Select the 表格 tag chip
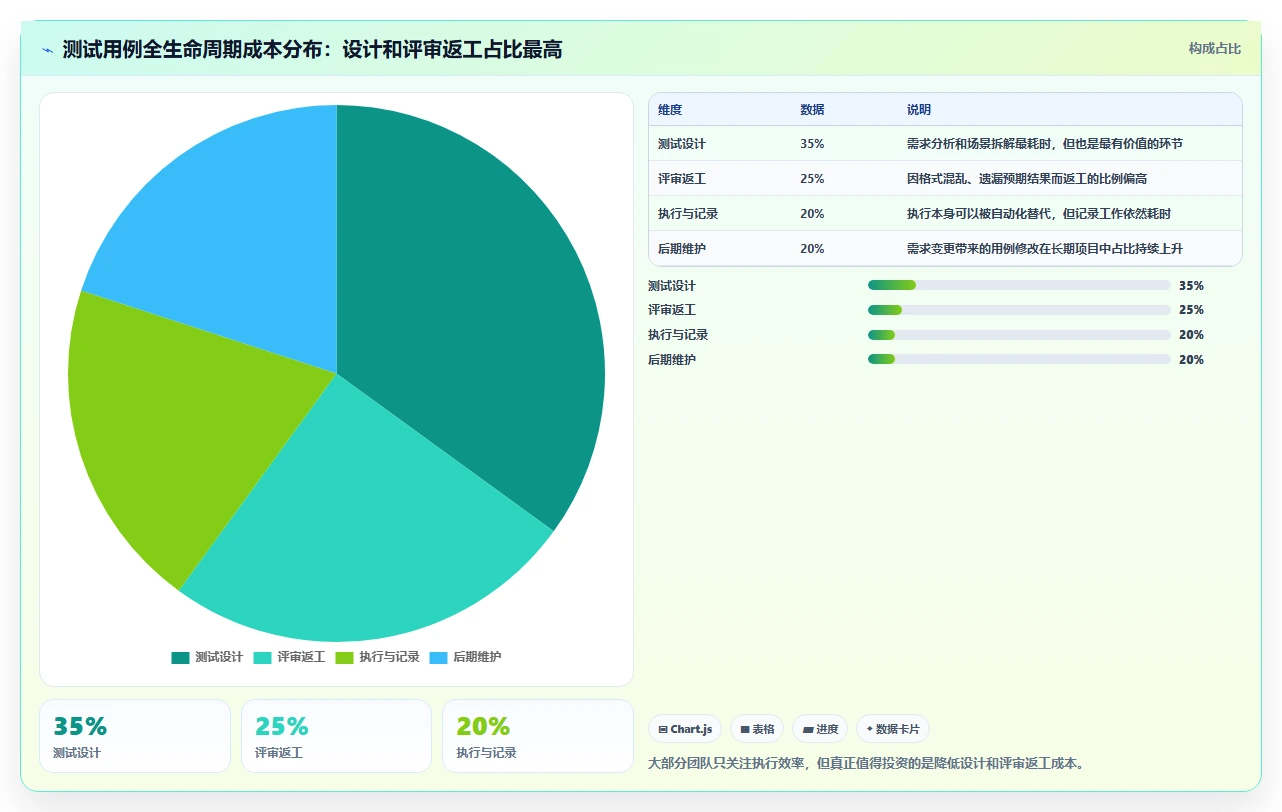1282x812 pixels. pos(757,729)
